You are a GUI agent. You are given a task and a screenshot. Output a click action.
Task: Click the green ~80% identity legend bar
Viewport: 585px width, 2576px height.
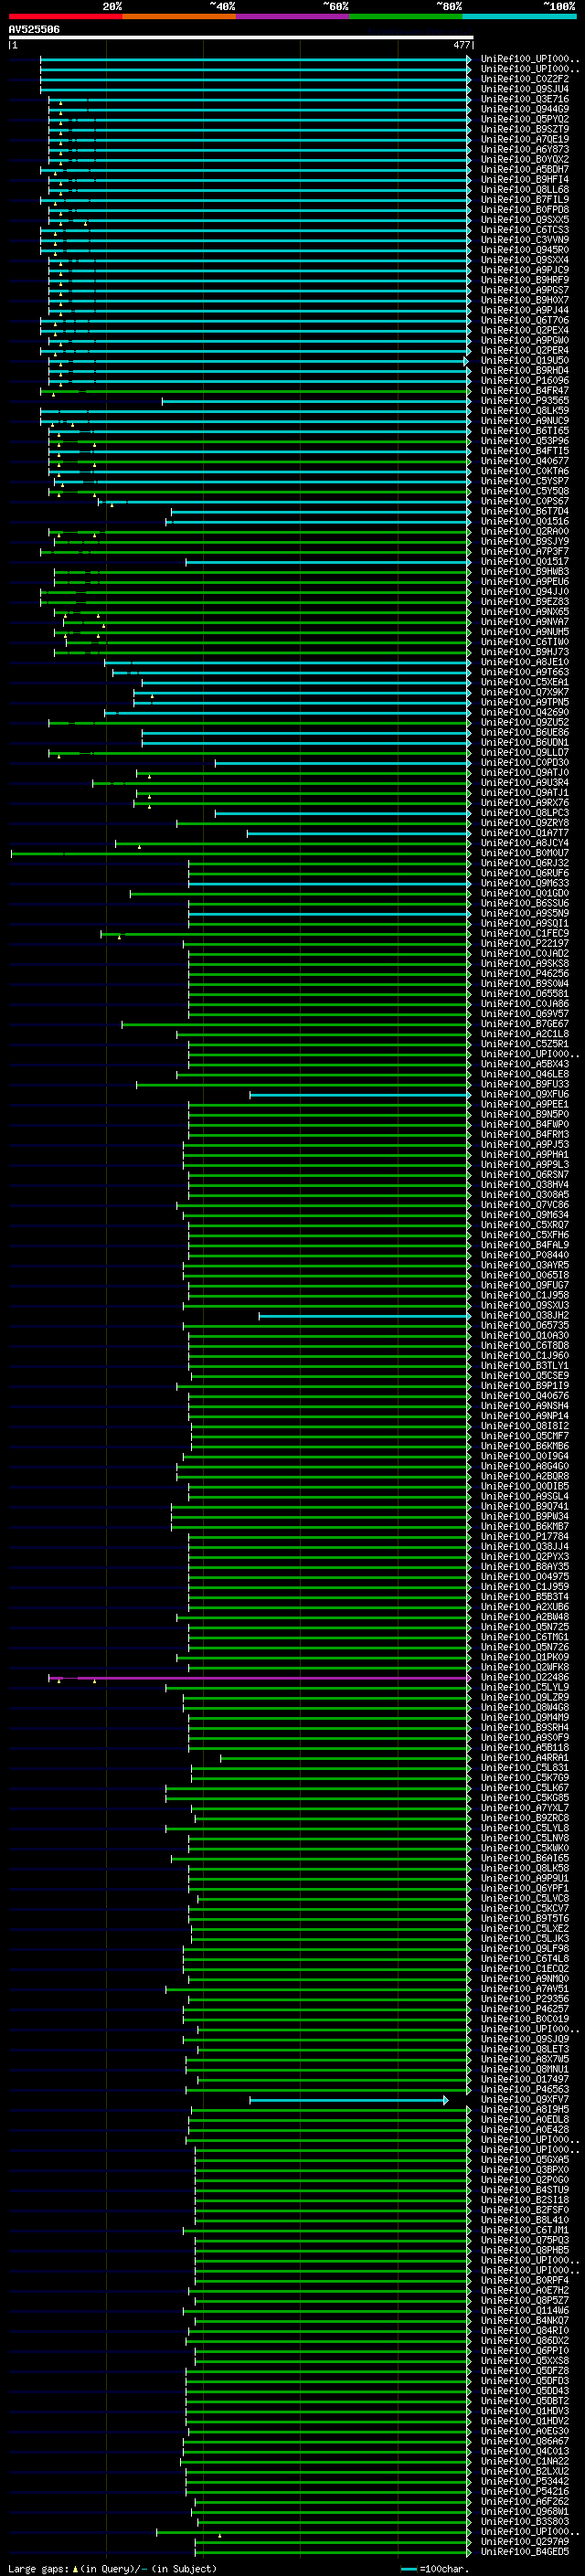pos(406,16)
